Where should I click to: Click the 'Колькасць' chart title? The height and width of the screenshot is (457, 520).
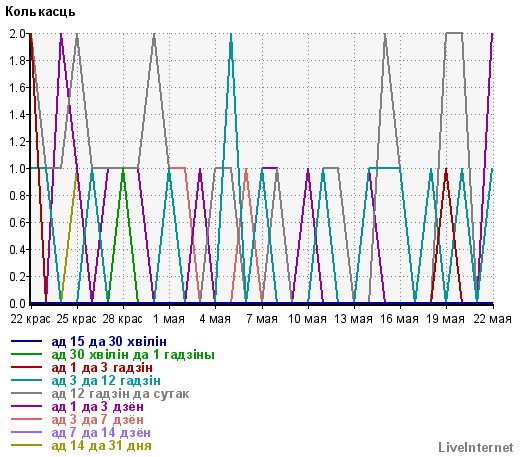40,12
